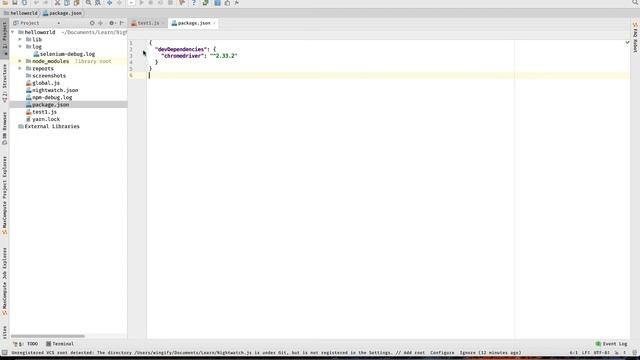Viewport: 640px width, 360px height.
Task: Close the package.json editor tab
Action: coord(214,23)
